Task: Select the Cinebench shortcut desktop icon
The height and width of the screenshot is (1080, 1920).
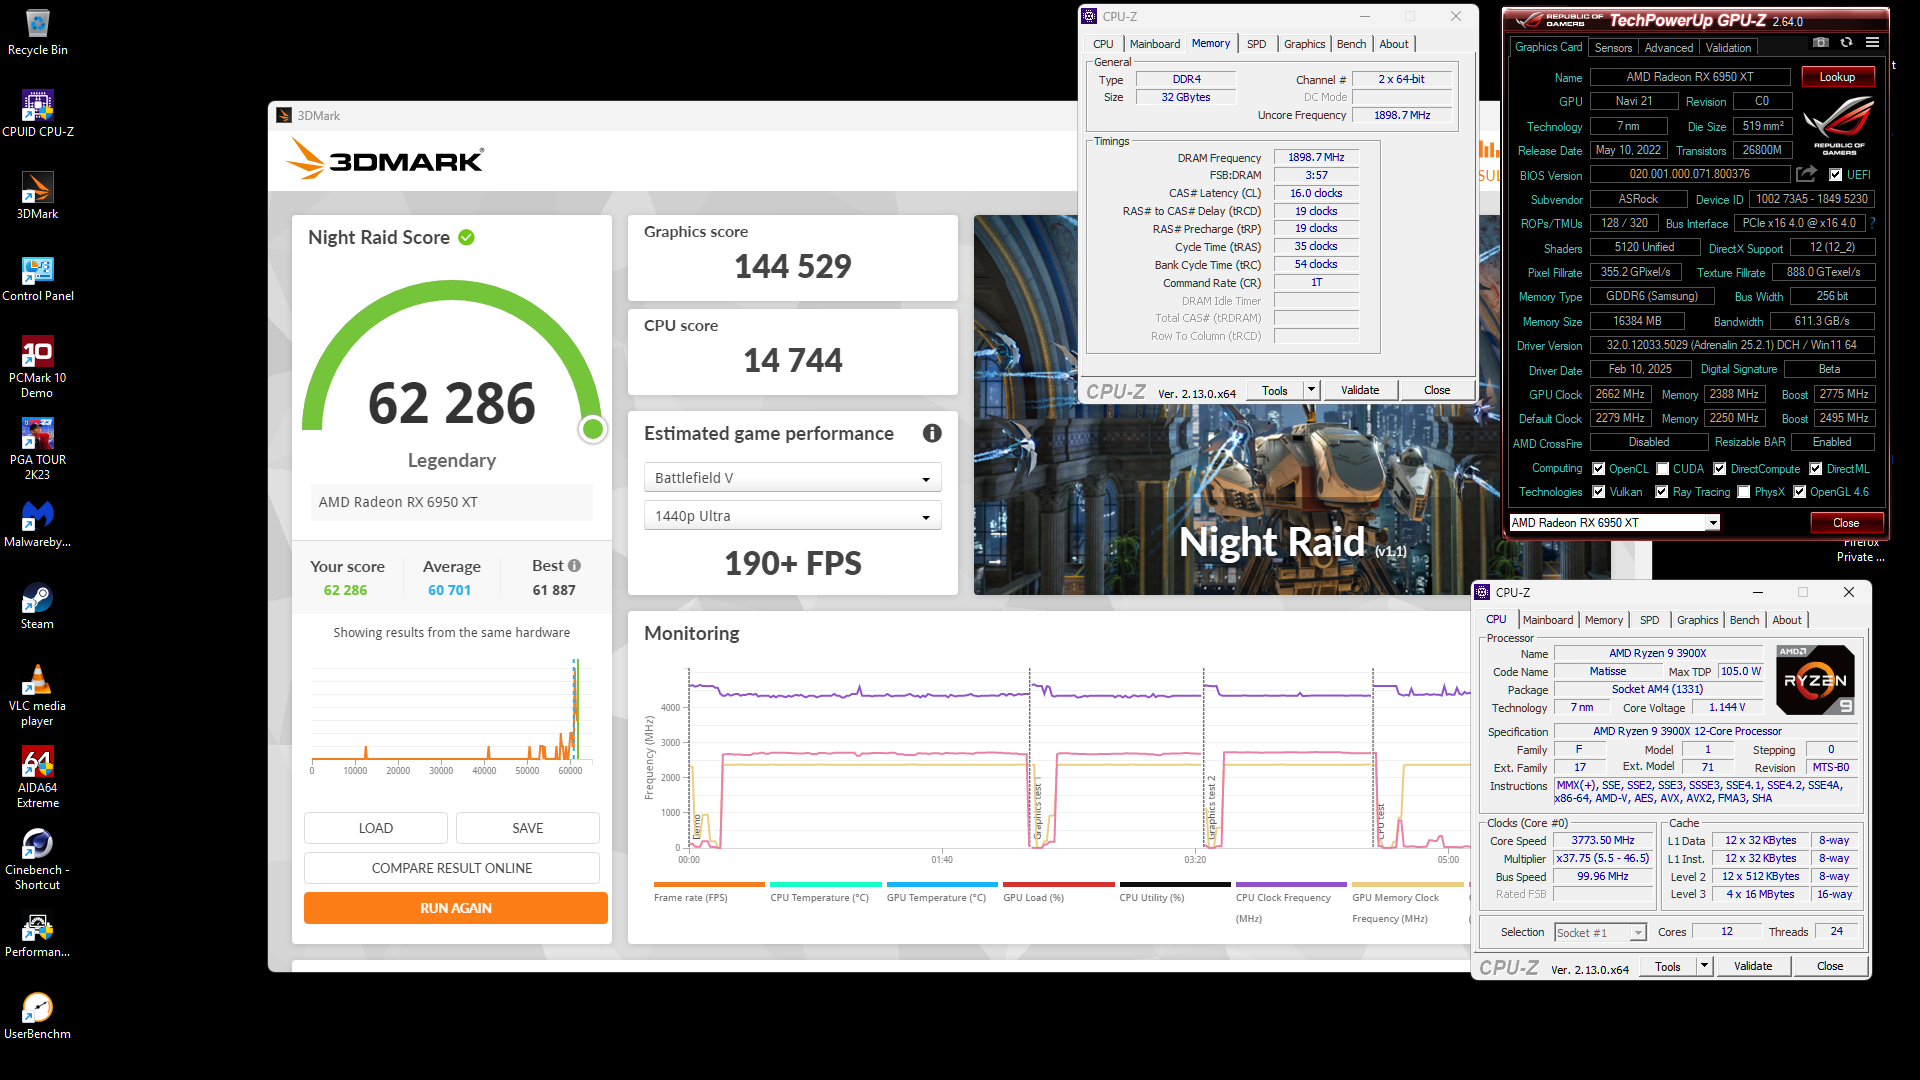Action: (37, 859)
